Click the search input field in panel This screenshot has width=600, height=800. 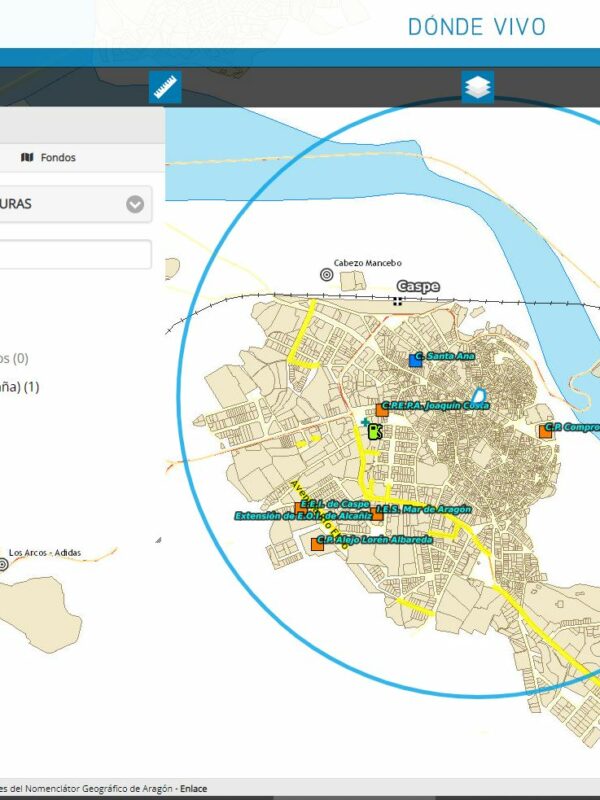pyautogui.click(x=75, y=254)
